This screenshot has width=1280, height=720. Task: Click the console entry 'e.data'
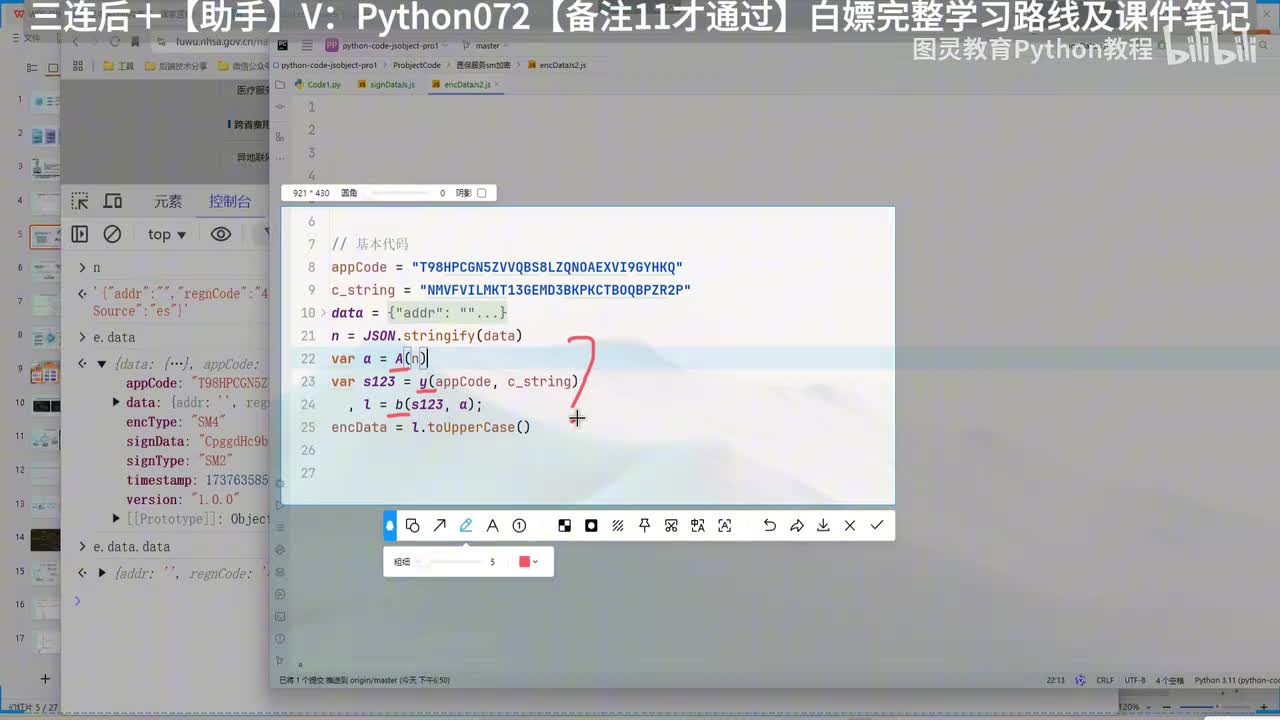pyautogui.click(x=113, y=338)
